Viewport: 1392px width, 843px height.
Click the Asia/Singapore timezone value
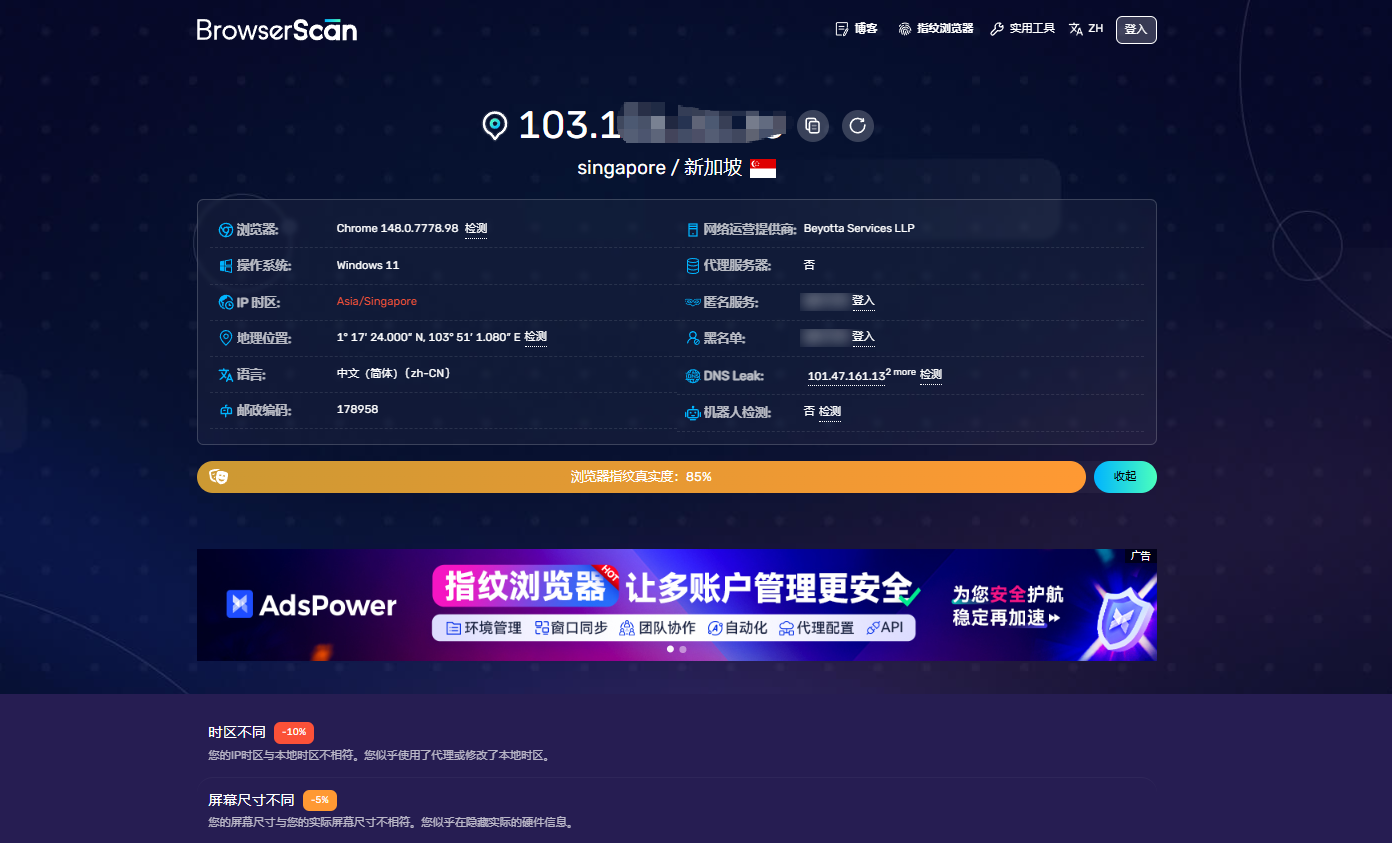click(x=377, y=301)
